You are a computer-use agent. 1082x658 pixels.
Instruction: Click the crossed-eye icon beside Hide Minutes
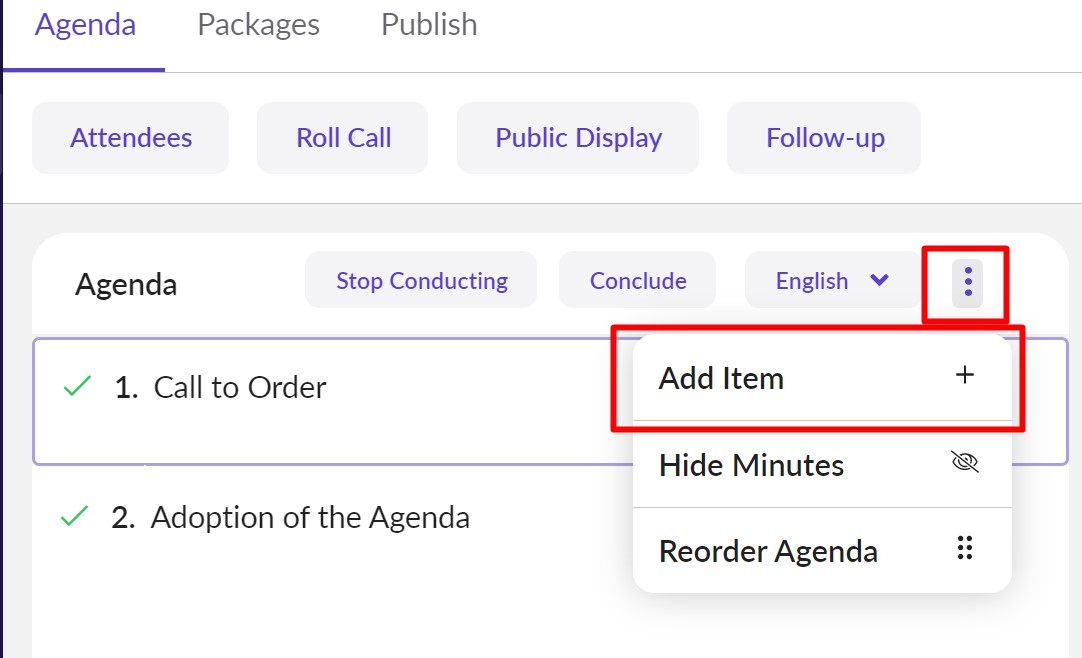pos(963,463)
